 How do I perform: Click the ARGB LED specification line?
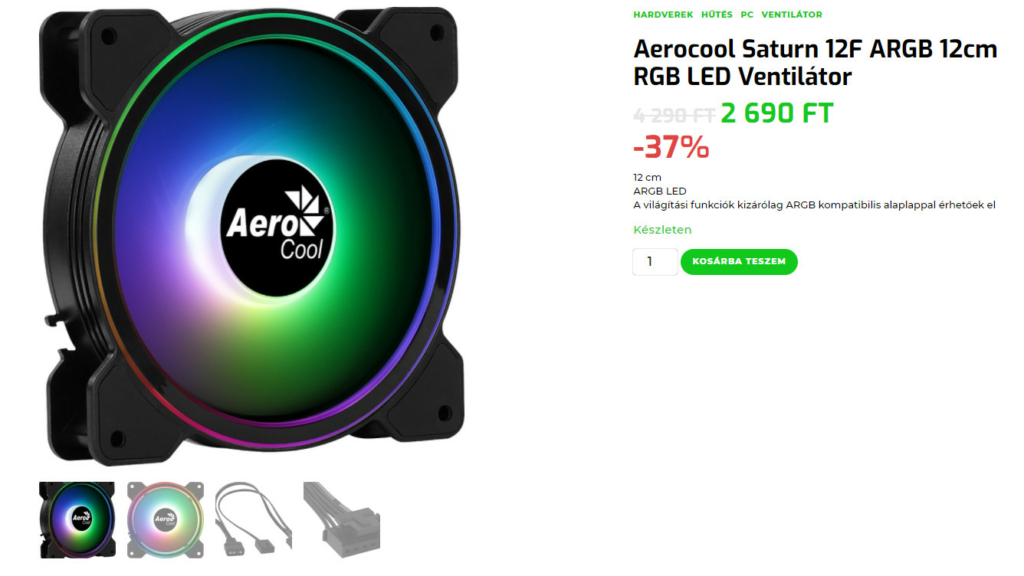tap(660, 191)
